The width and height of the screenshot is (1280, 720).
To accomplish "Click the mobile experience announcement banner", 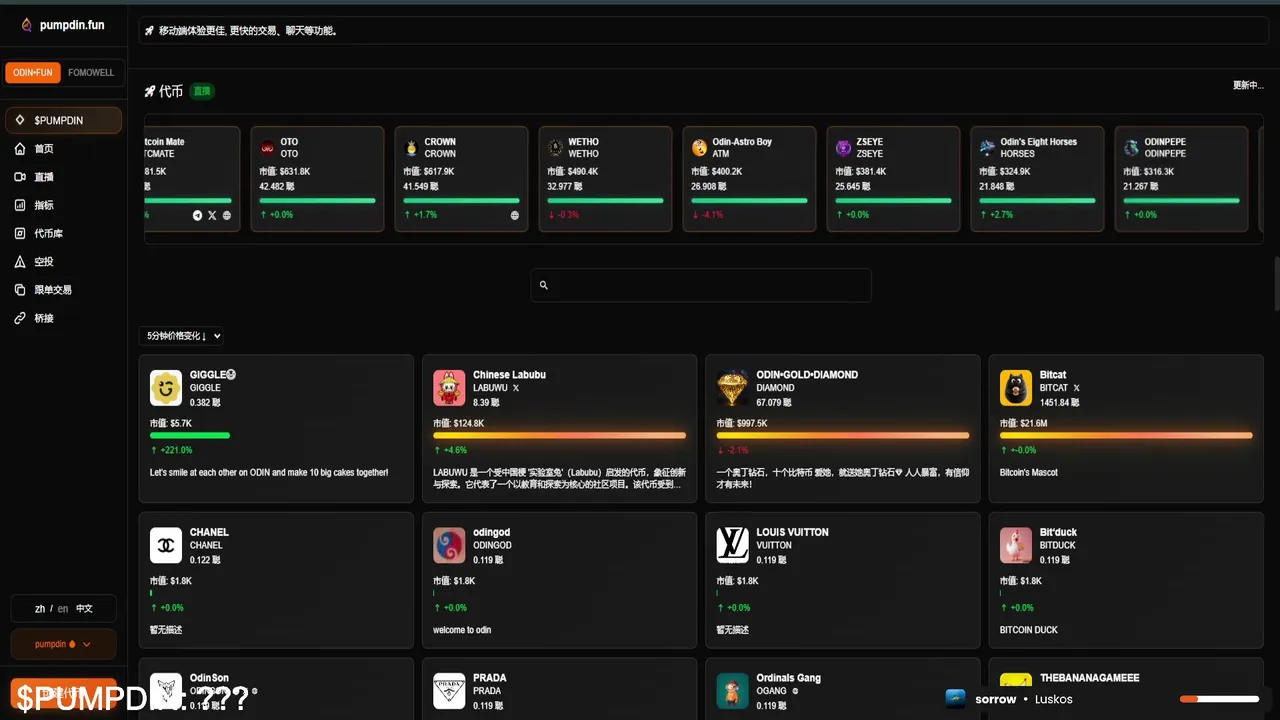I will point(705,30).
